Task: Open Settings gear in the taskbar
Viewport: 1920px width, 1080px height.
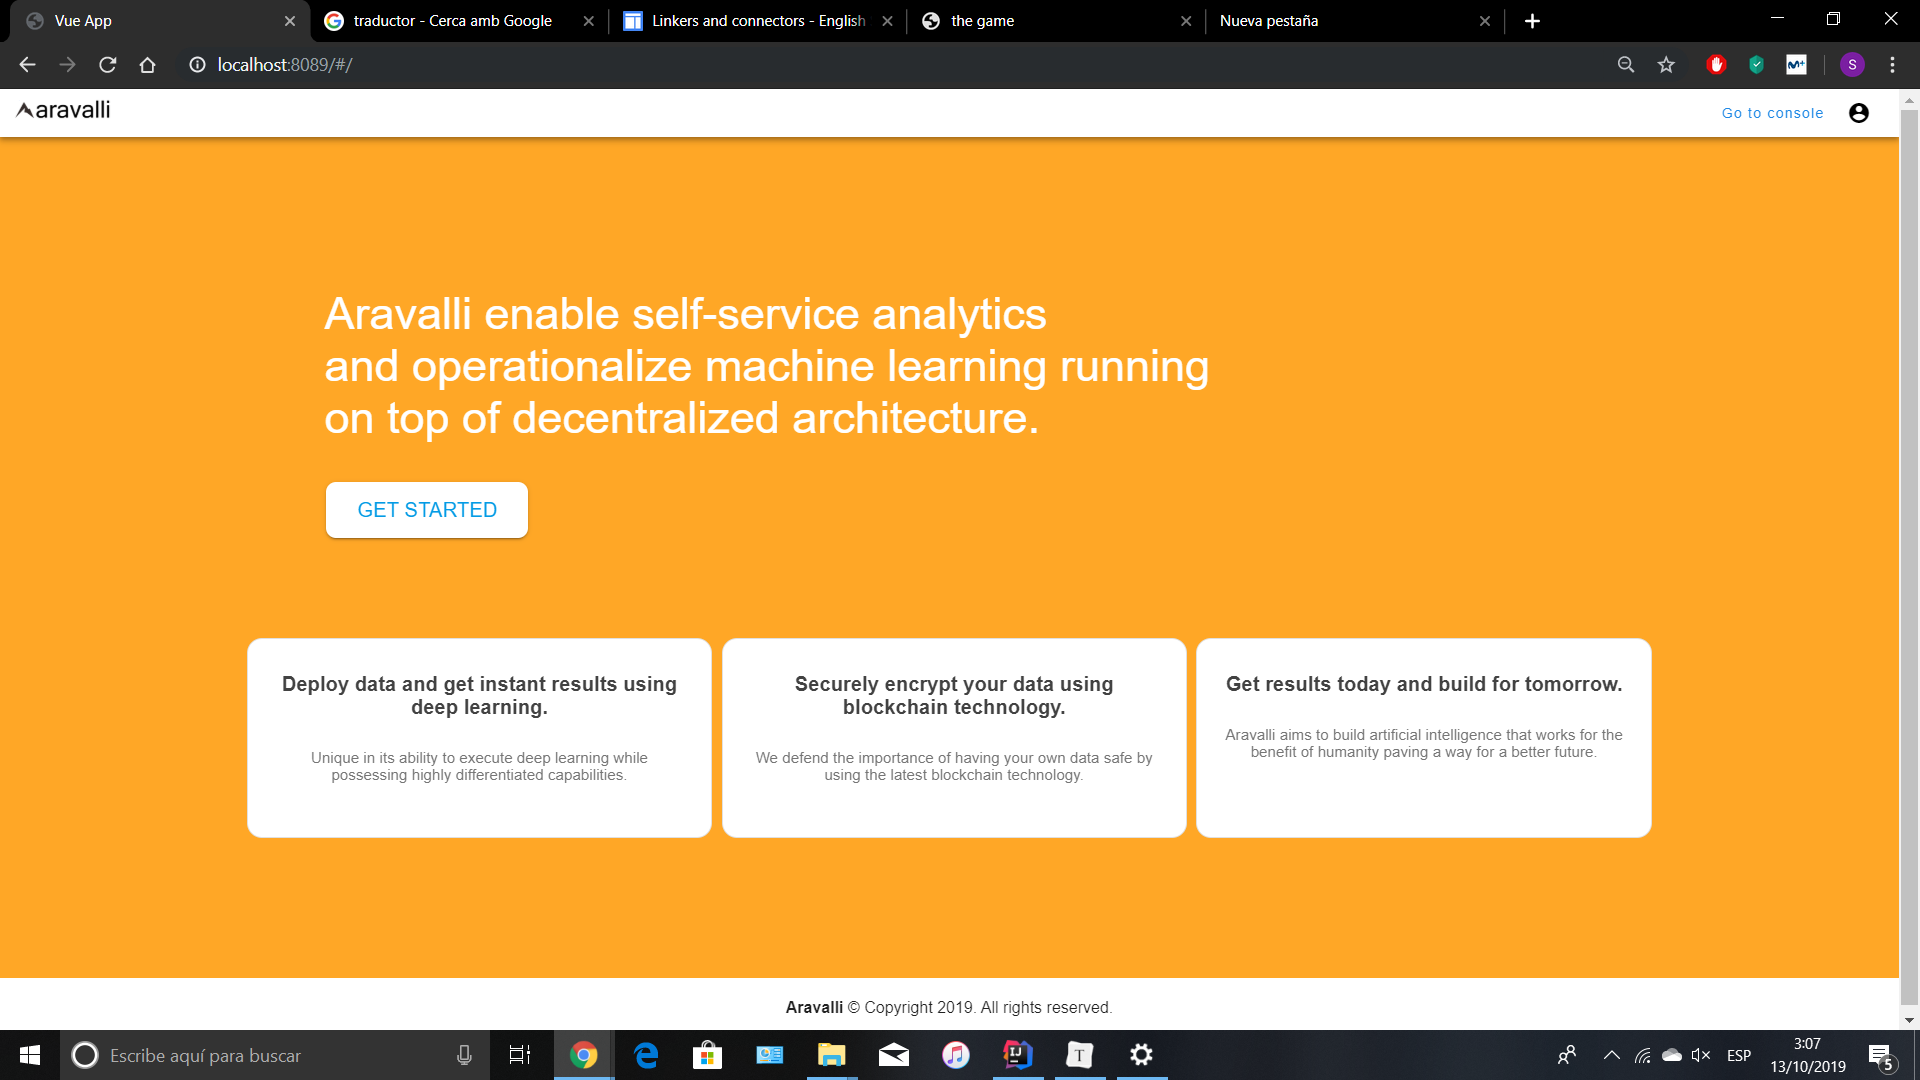Action: tap(1141, 1055)
